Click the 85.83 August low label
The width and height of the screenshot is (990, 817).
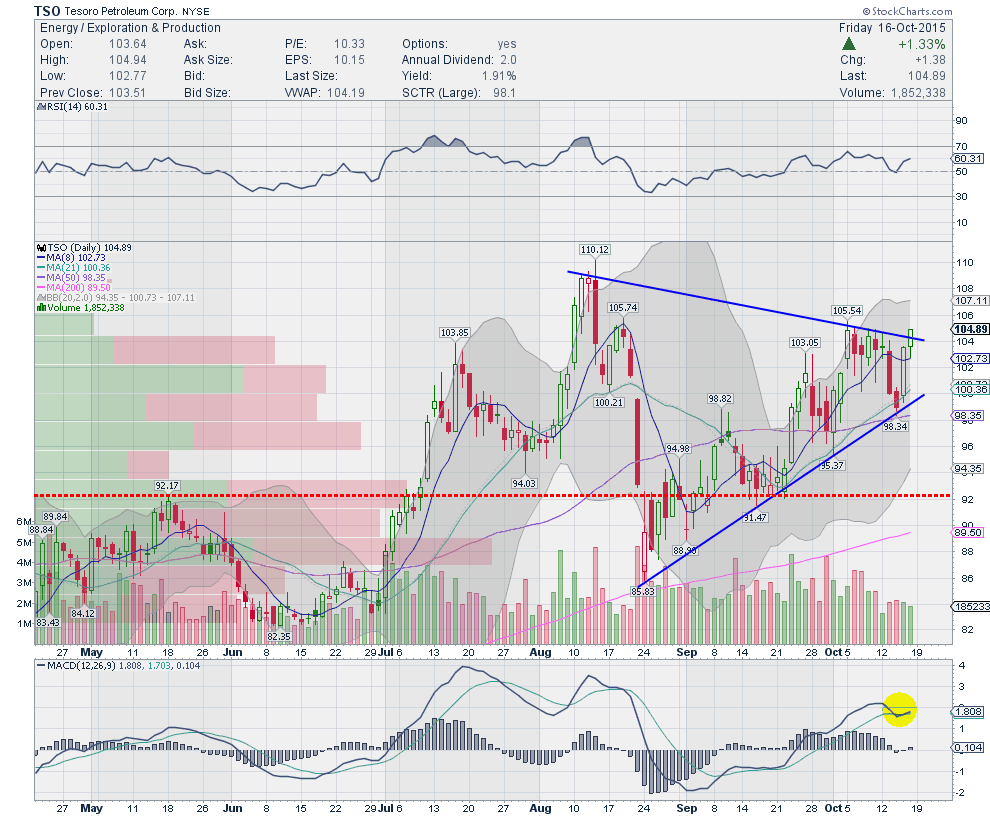[x=643, y=592]
